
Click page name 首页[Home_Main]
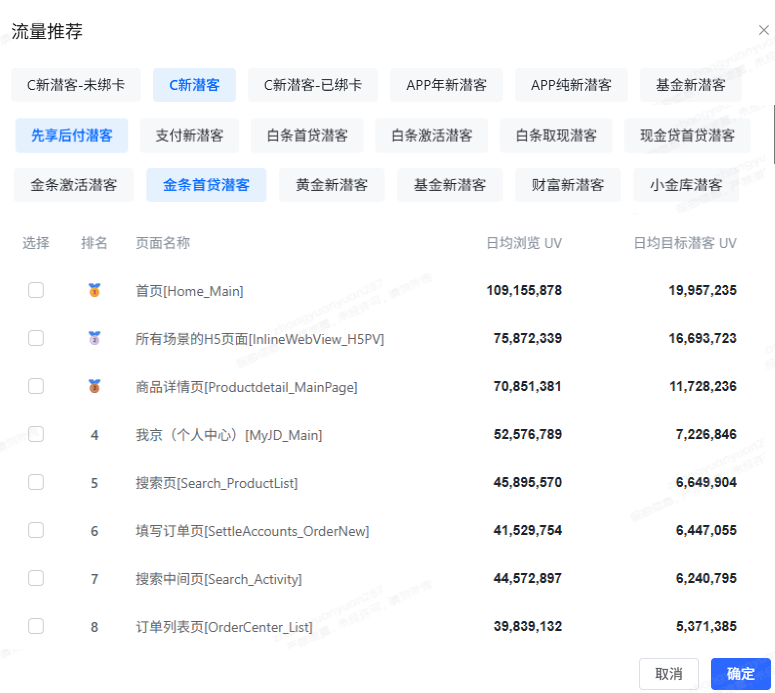(x=189, y=291)
